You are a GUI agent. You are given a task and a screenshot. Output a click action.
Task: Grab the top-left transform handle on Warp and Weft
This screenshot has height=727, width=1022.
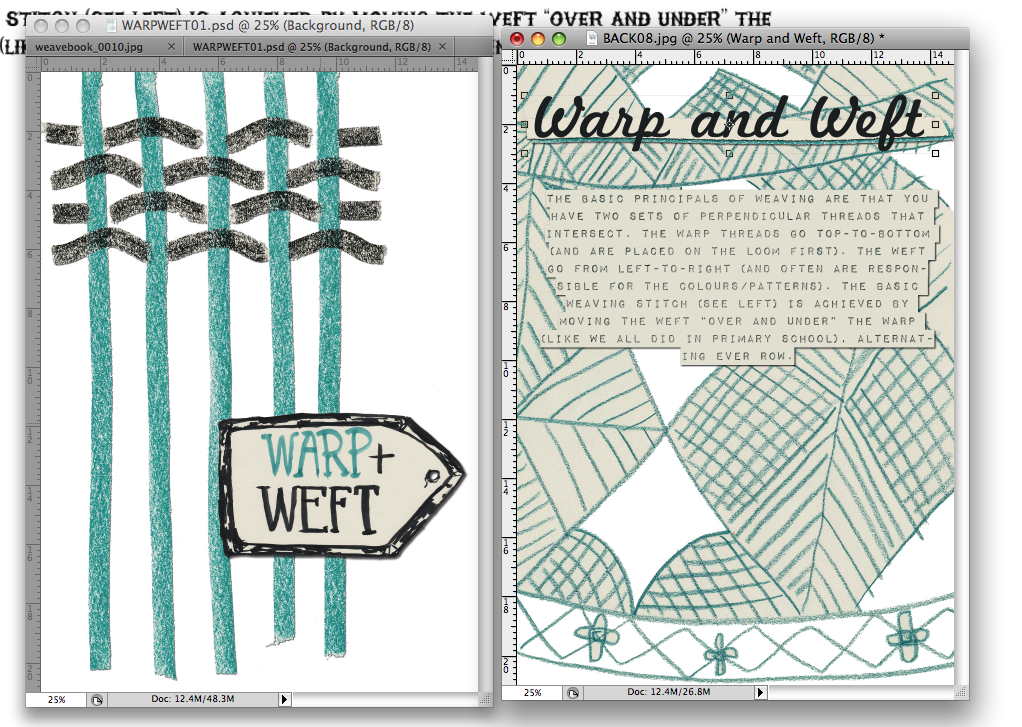tap(525, 95)
